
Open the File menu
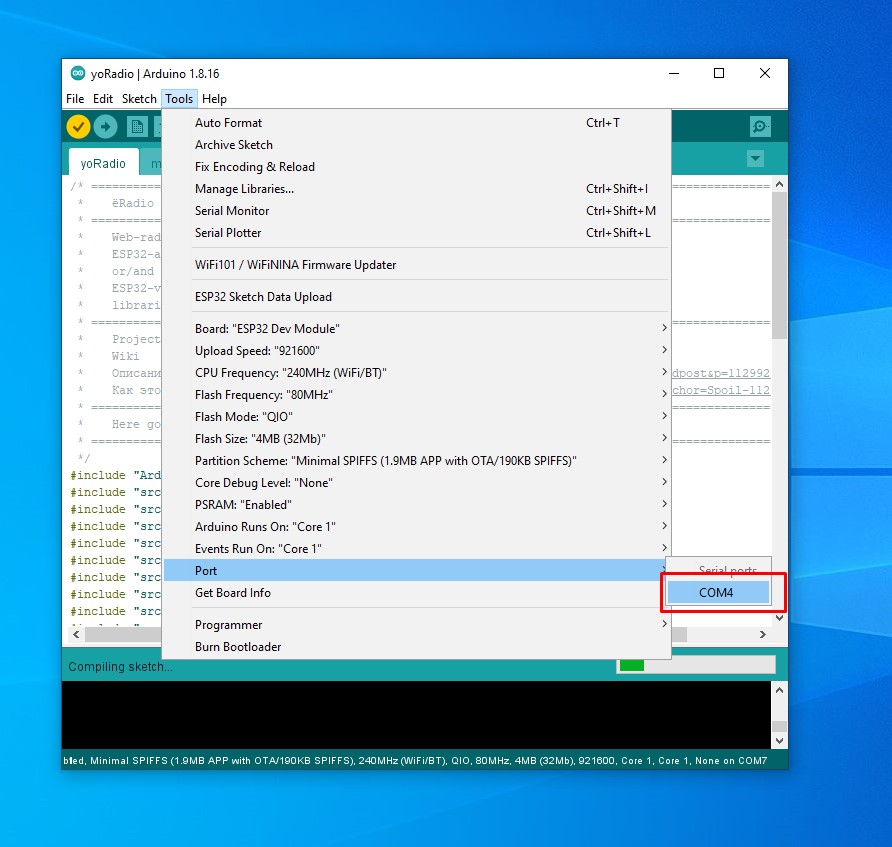point(75,99)
